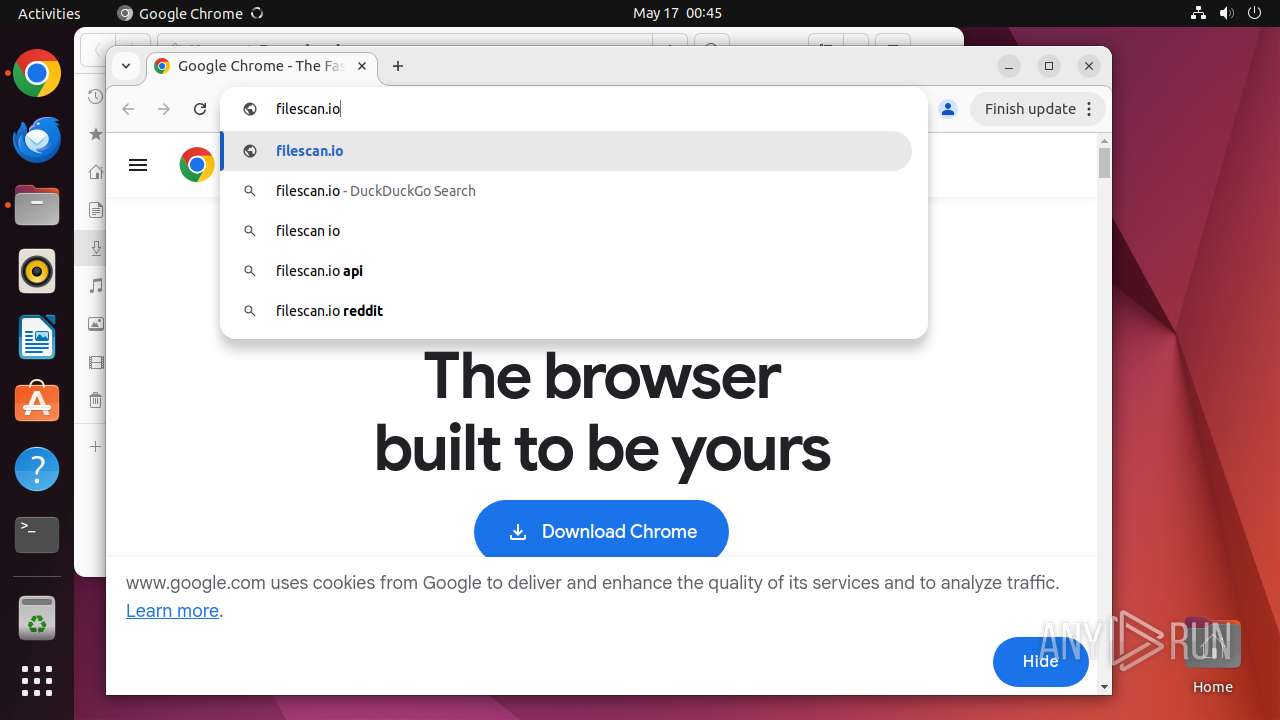Click the Chrome forward arrow
Image resolution: width=1280 pixels, height=720 pixels.
(x=164, y=109)
